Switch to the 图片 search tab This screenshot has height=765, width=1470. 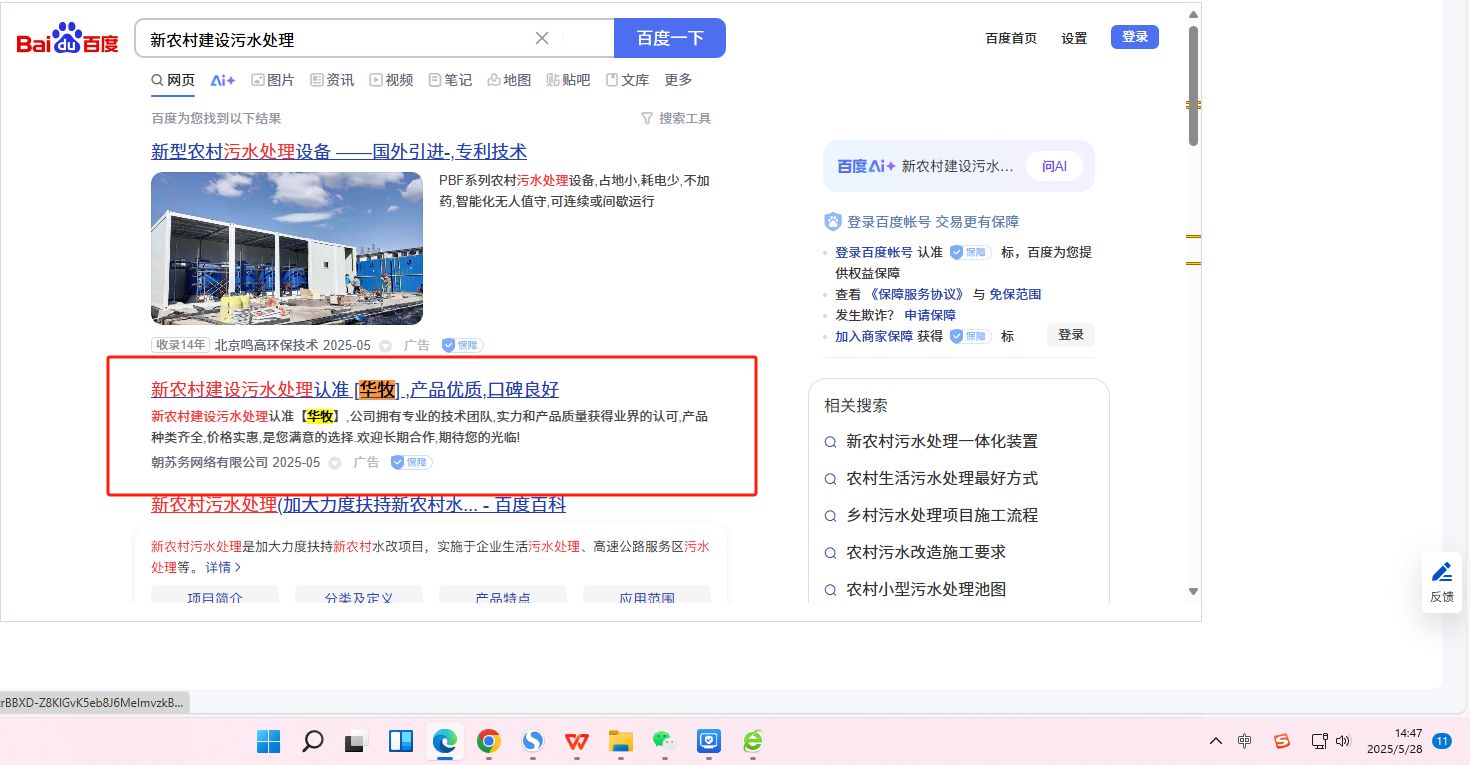[272, 80]
